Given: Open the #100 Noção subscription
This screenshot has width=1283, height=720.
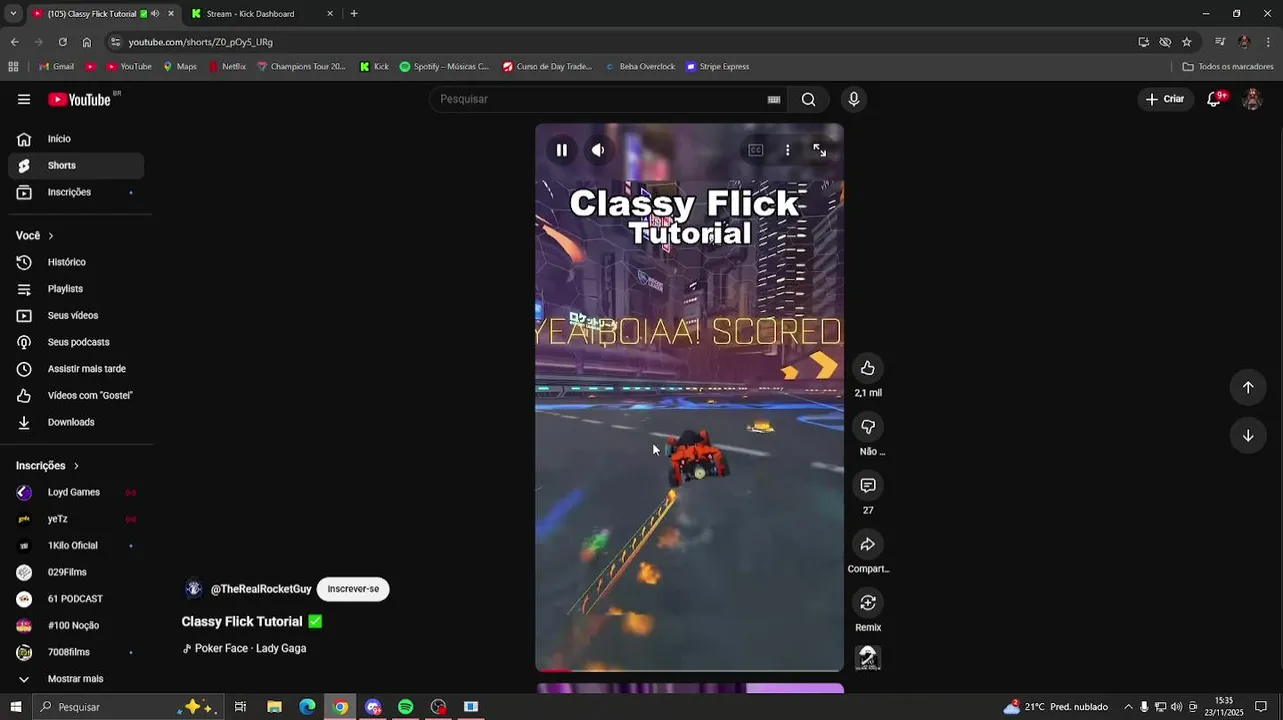Looking at the screenshot, I should 76,626.
